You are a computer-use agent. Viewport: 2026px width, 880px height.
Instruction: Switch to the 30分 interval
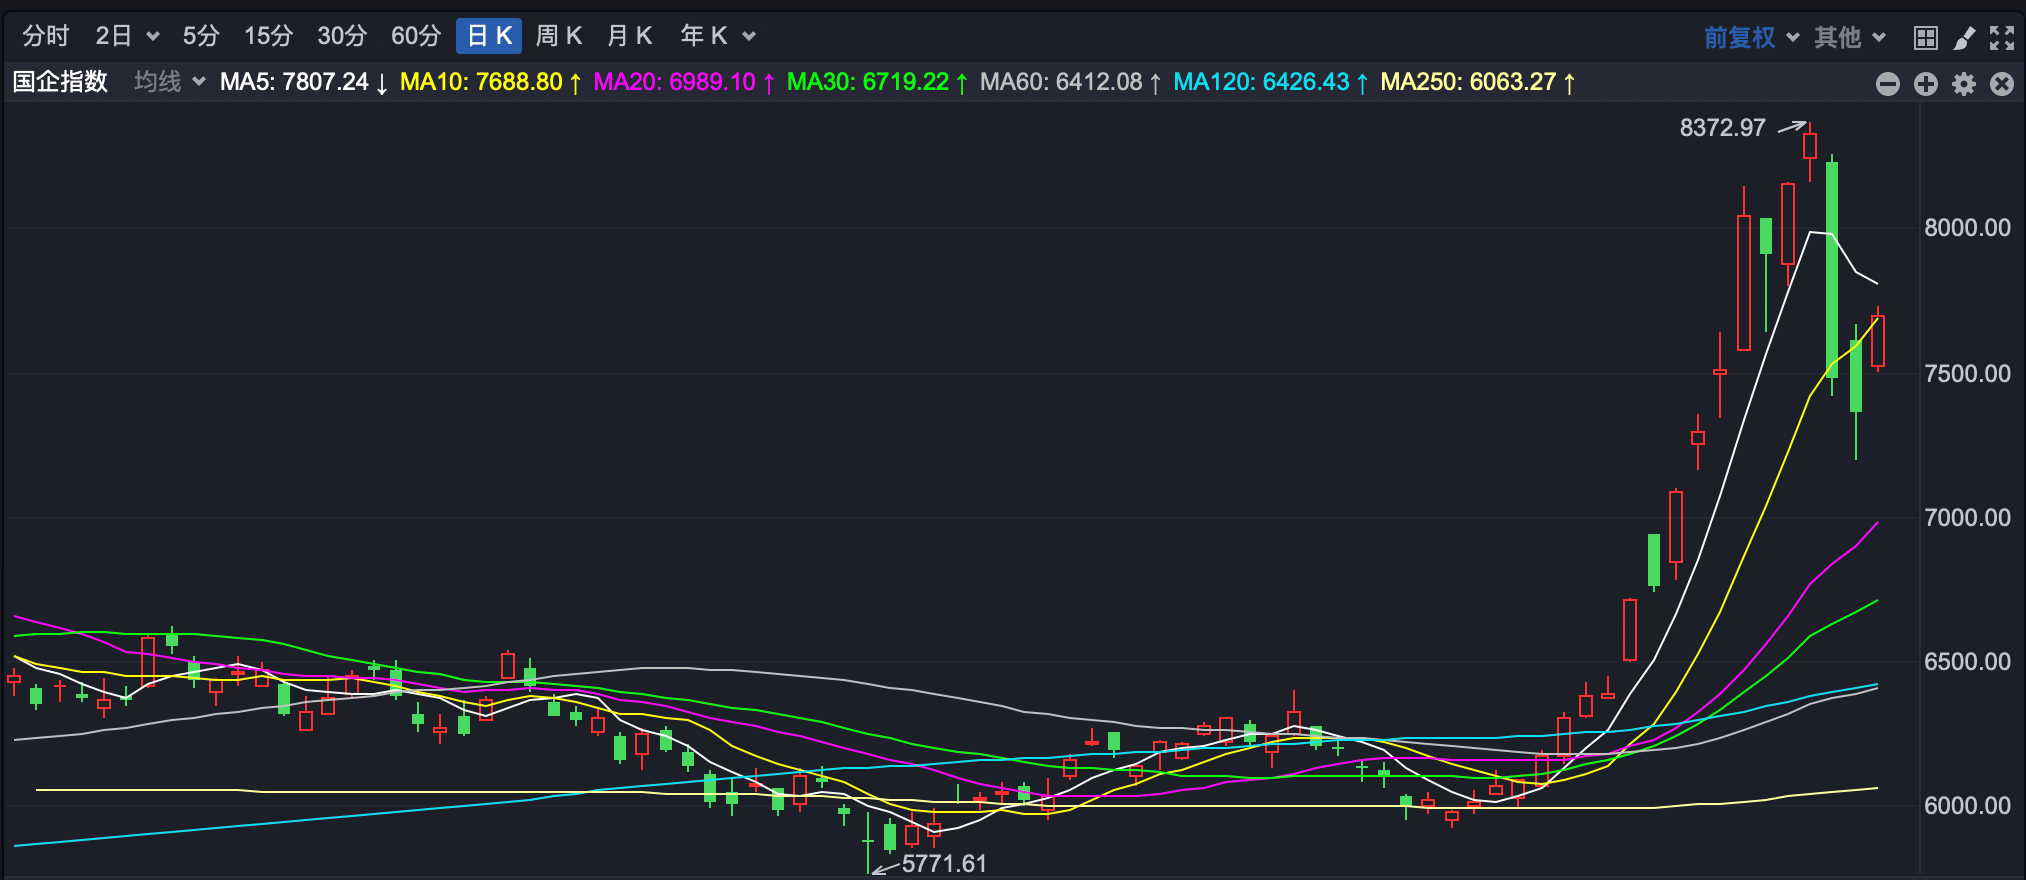(342, 36)
